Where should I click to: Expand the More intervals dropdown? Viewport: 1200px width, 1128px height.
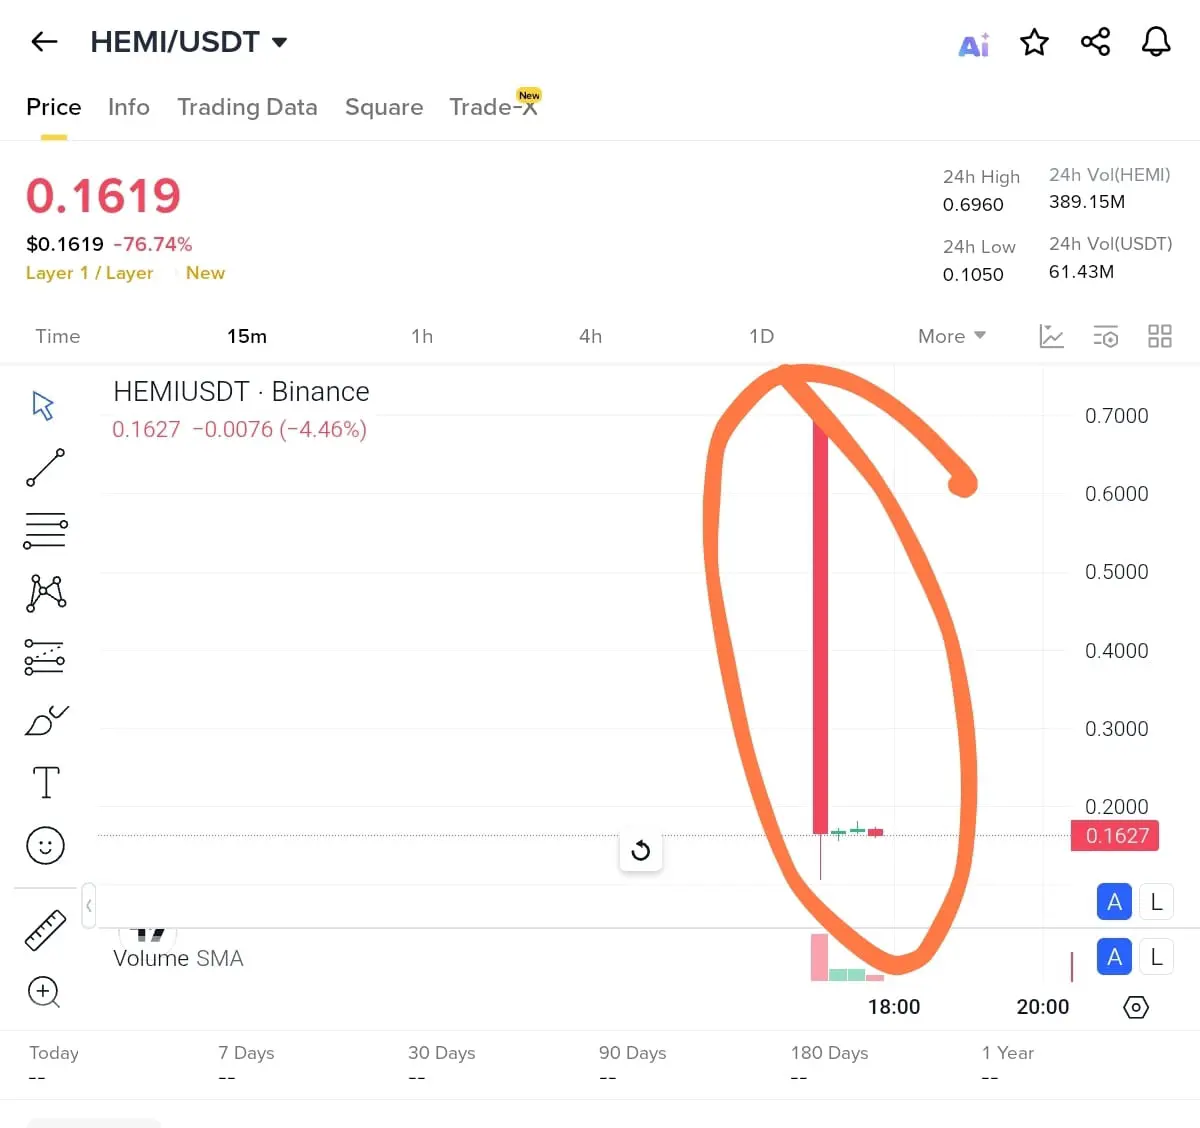[952, 336]
